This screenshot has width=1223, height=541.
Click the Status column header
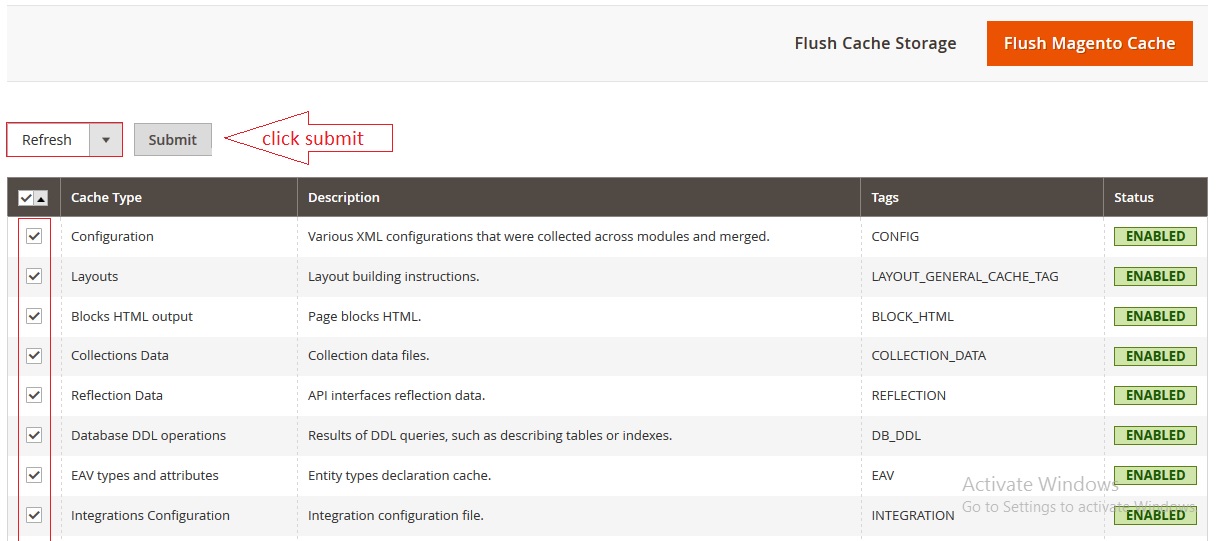(1134, 198)
